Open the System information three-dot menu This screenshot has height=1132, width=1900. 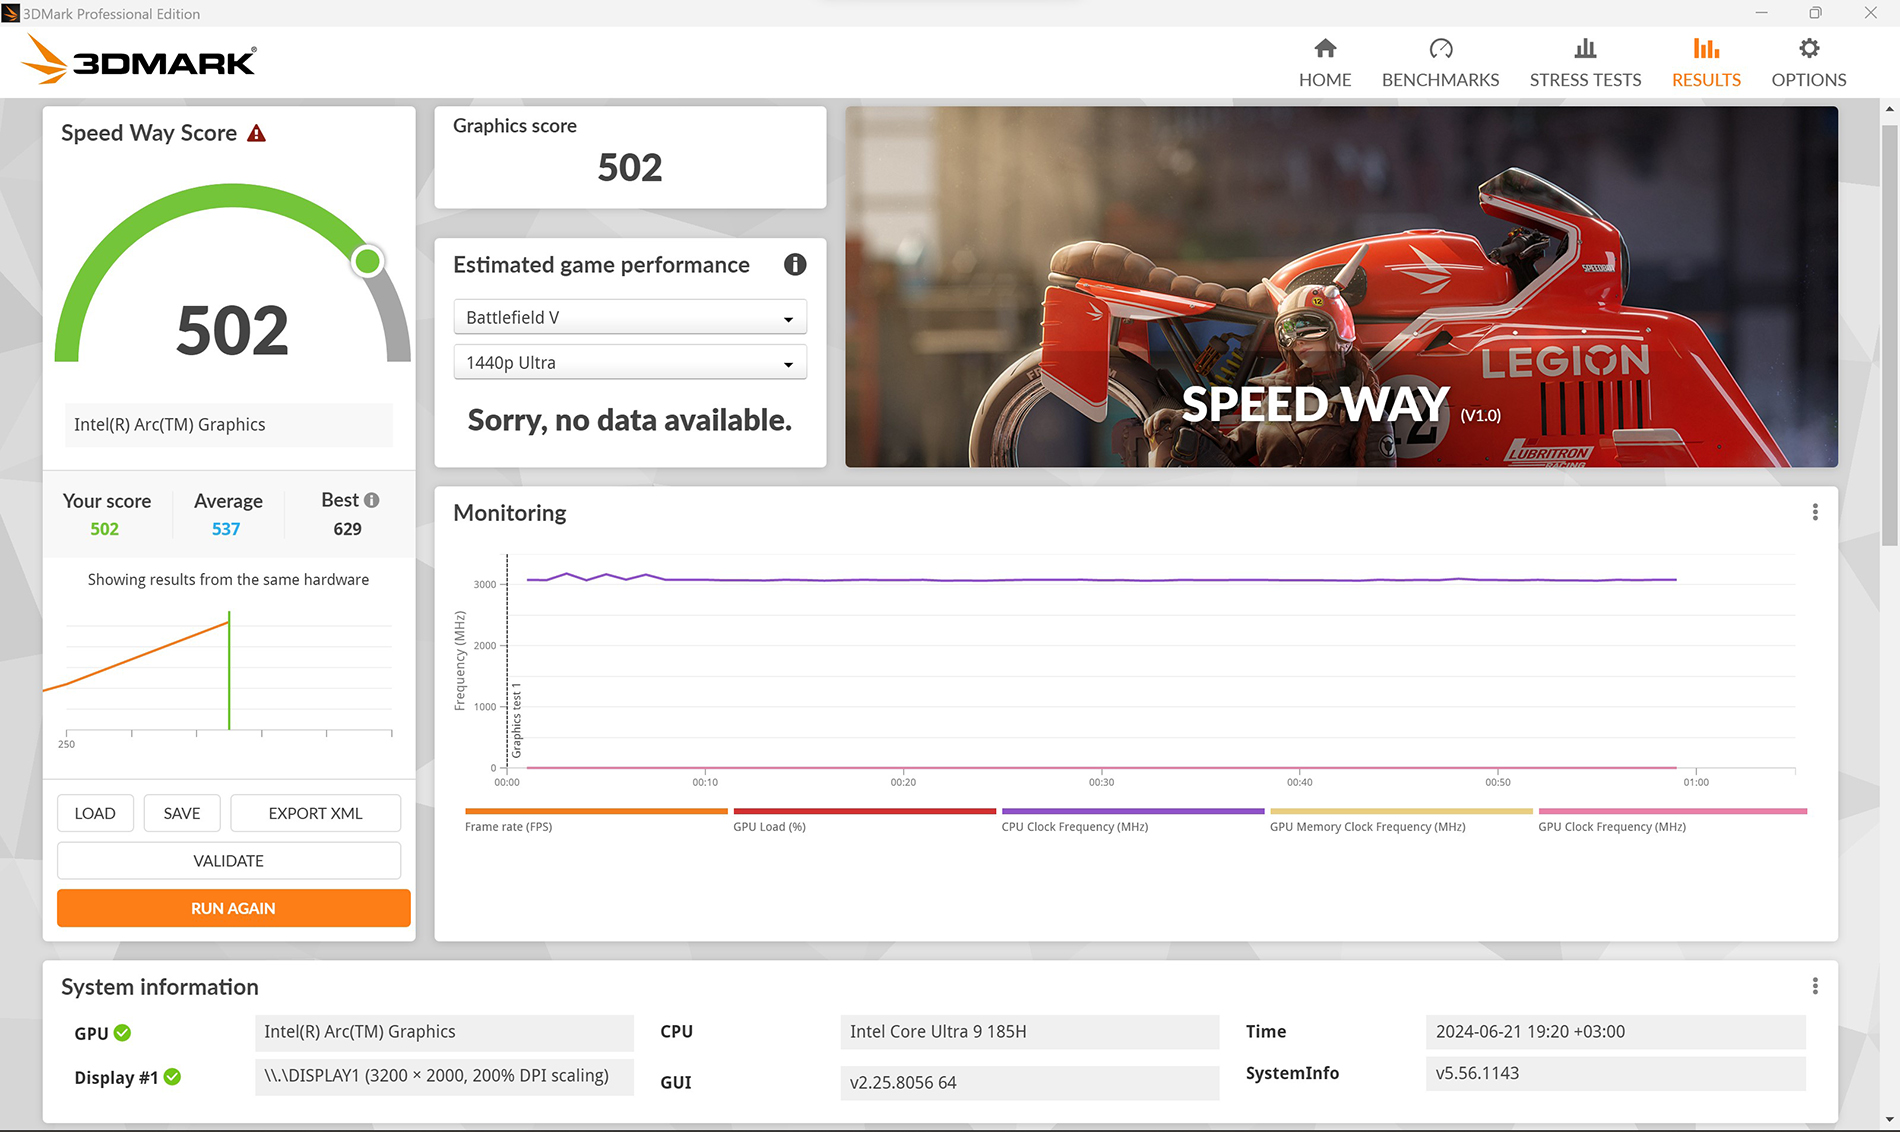click(x=1815, y=987)
